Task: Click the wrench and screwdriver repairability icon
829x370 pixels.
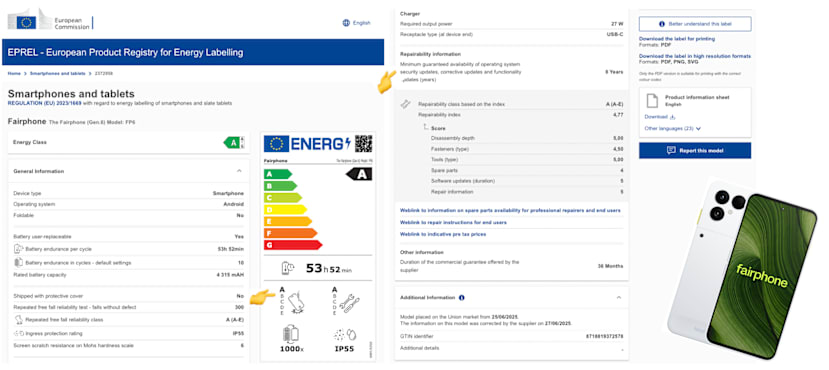Action: (x=349, y=302)
